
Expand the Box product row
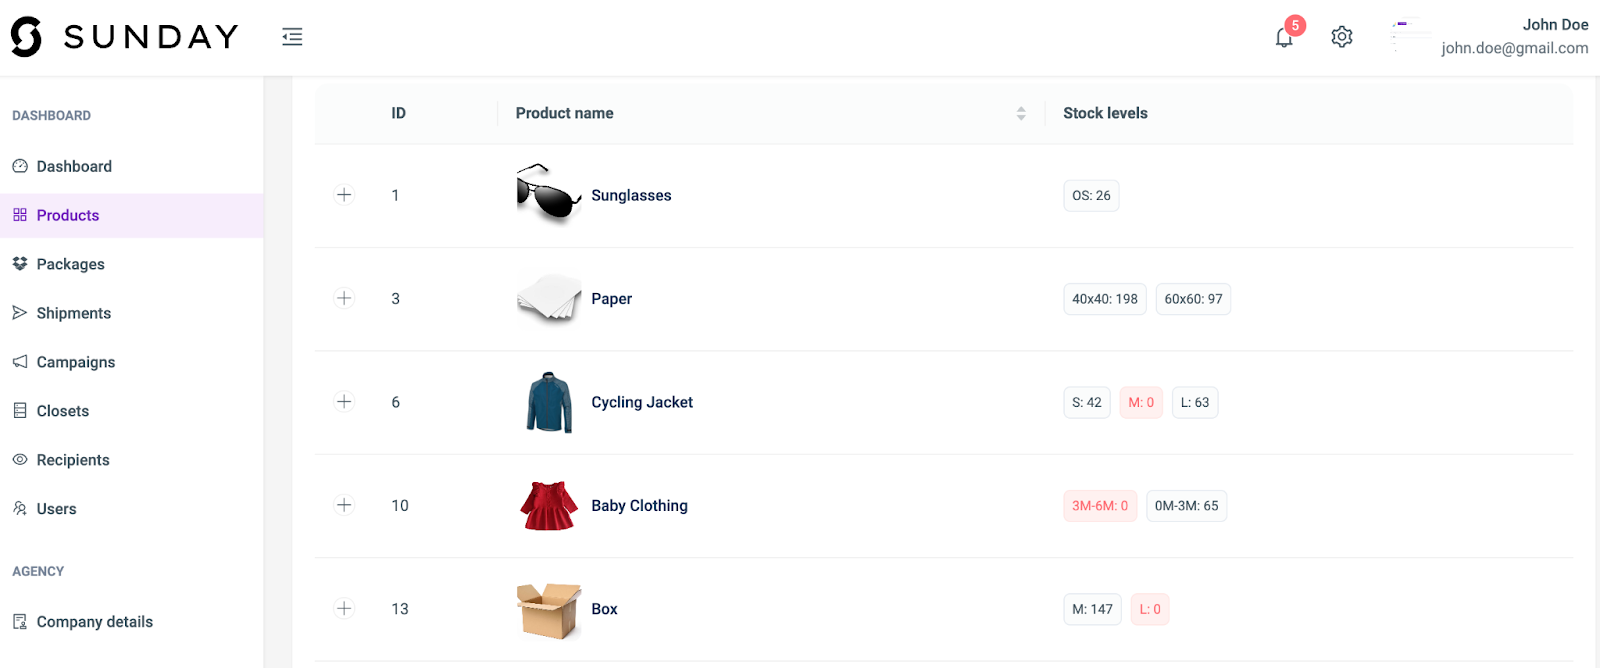pos(344,608)
